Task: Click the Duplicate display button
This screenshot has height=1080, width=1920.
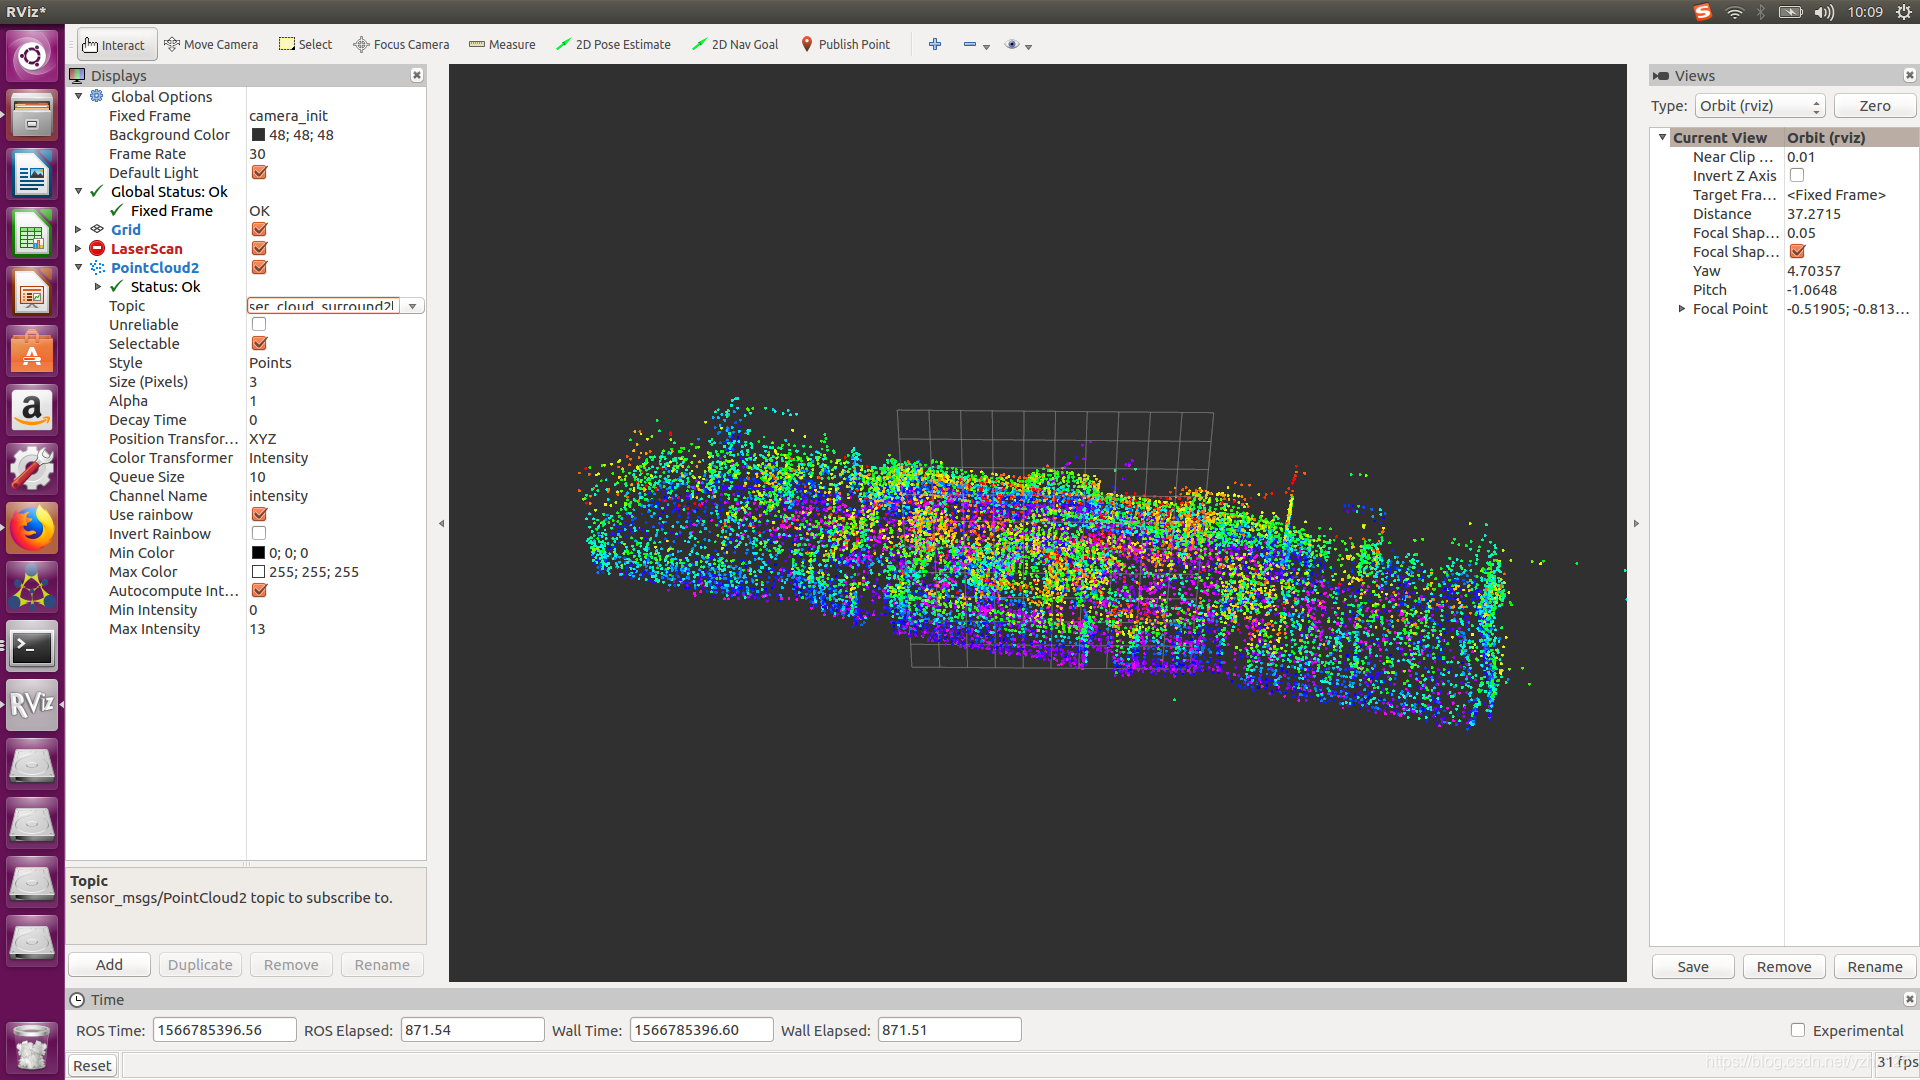Action: 200,965
